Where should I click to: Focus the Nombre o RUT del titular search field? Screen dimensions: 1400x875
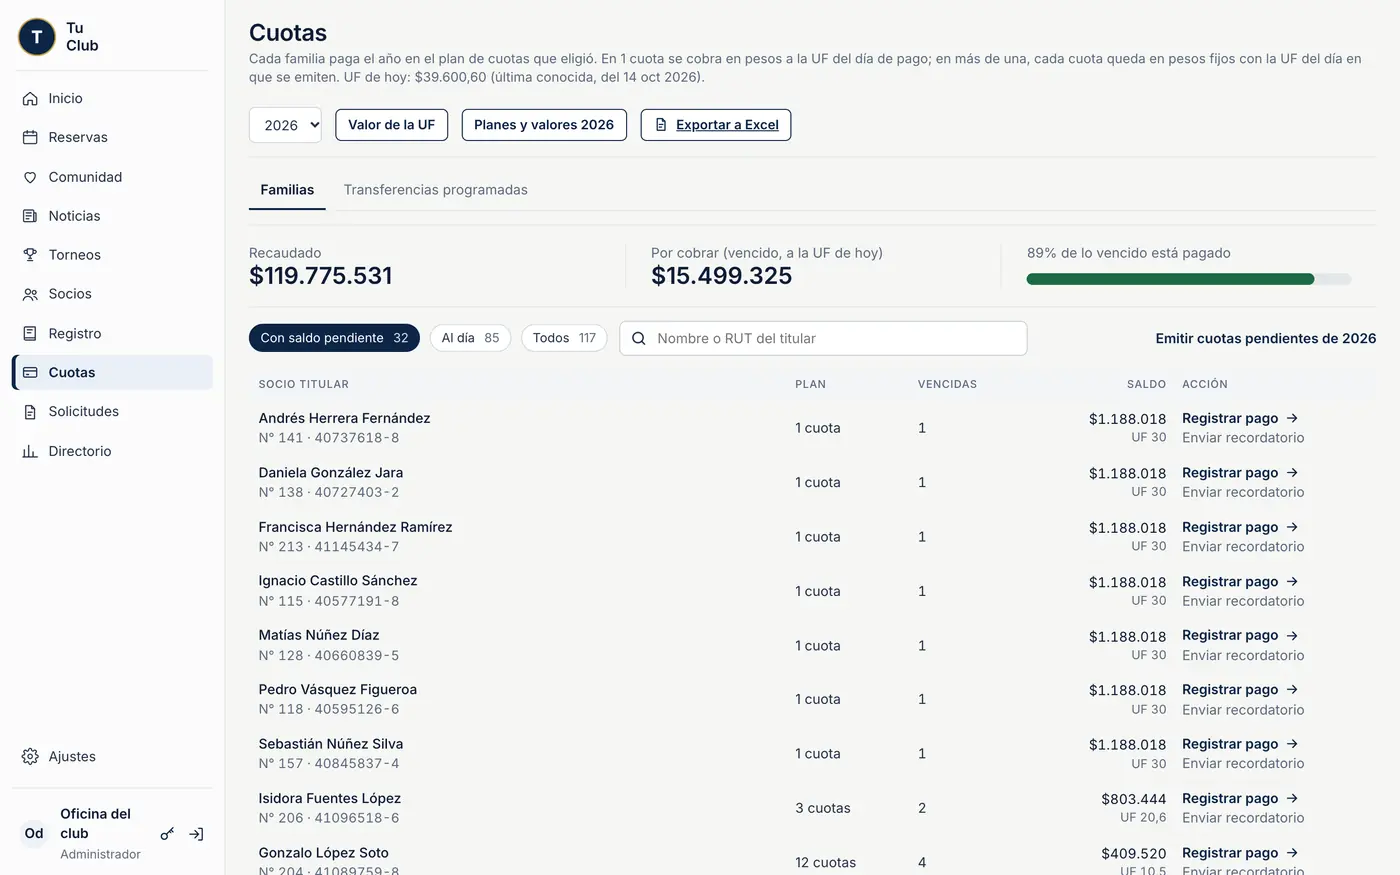pyautogui.click(x=823, y=338)
